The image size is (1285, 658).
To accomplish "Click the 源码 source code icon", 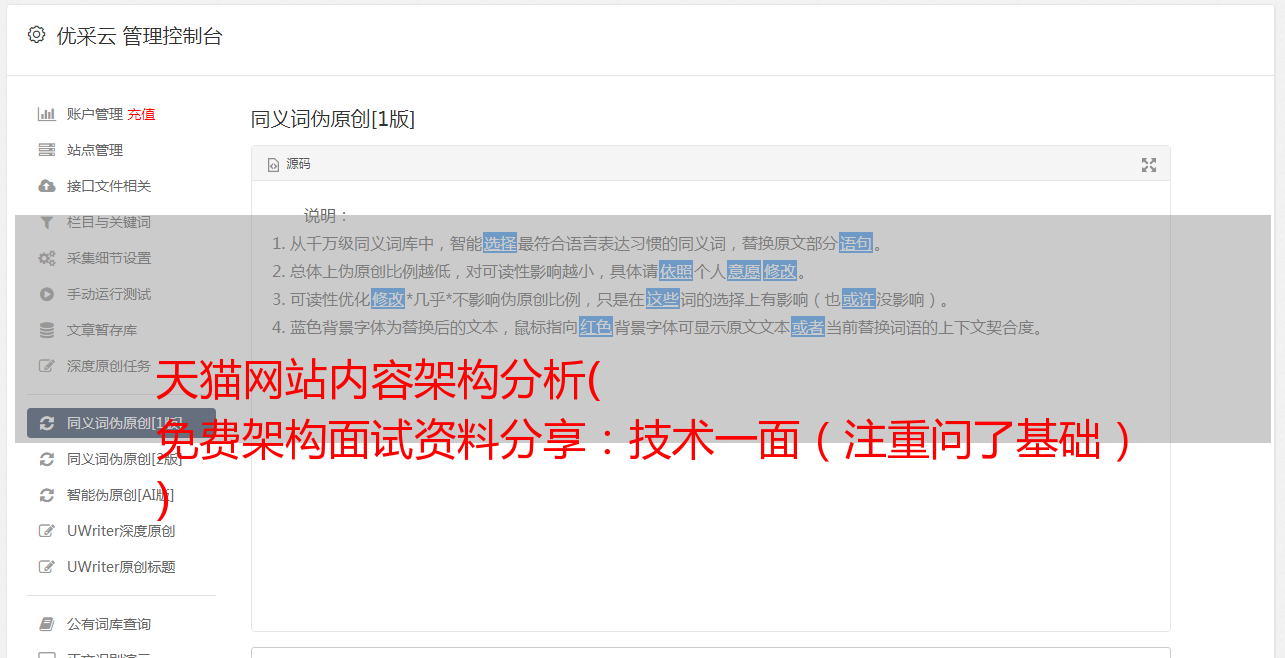I will (273, 165).
